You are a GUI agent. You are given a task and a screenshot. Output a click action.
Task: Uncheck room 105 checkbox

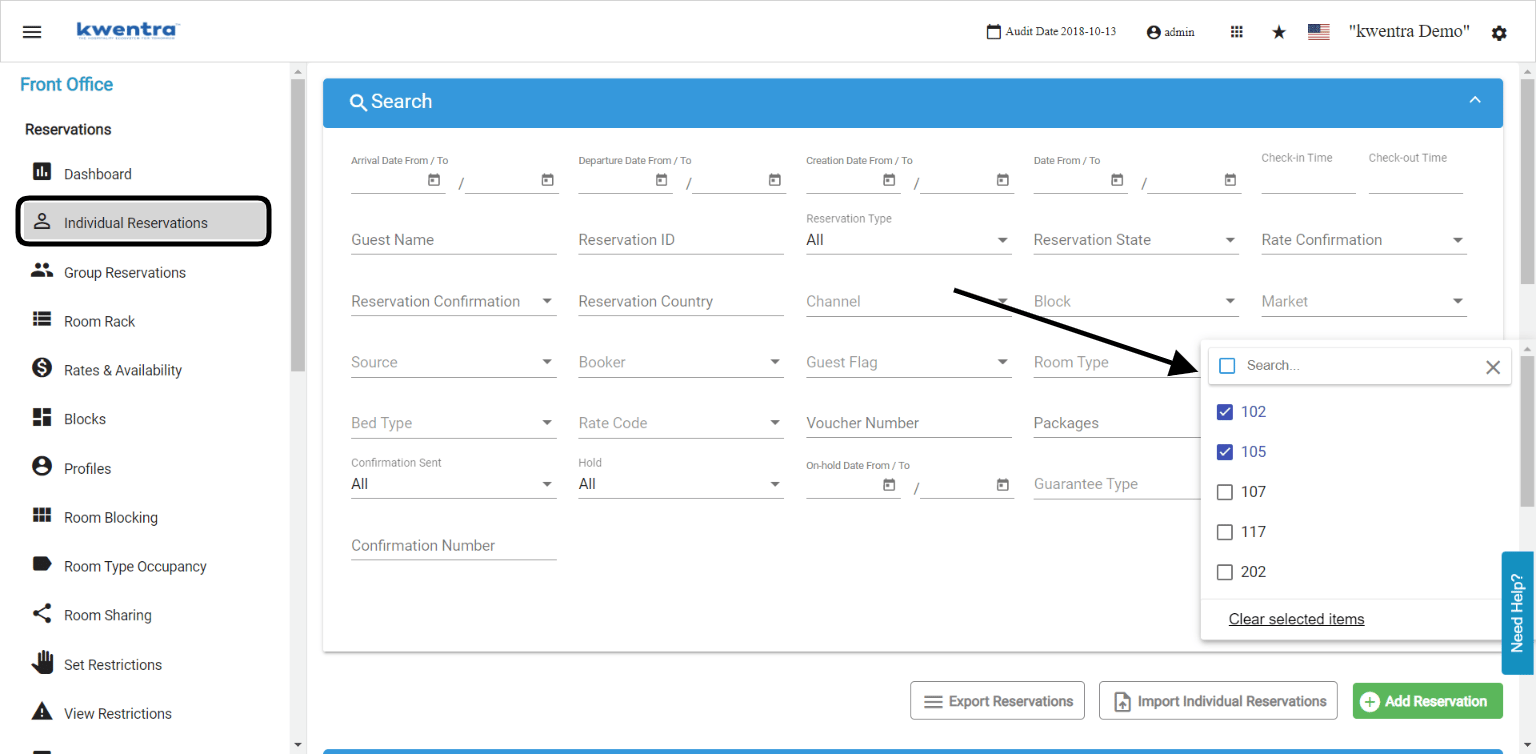coord(1224,452)
